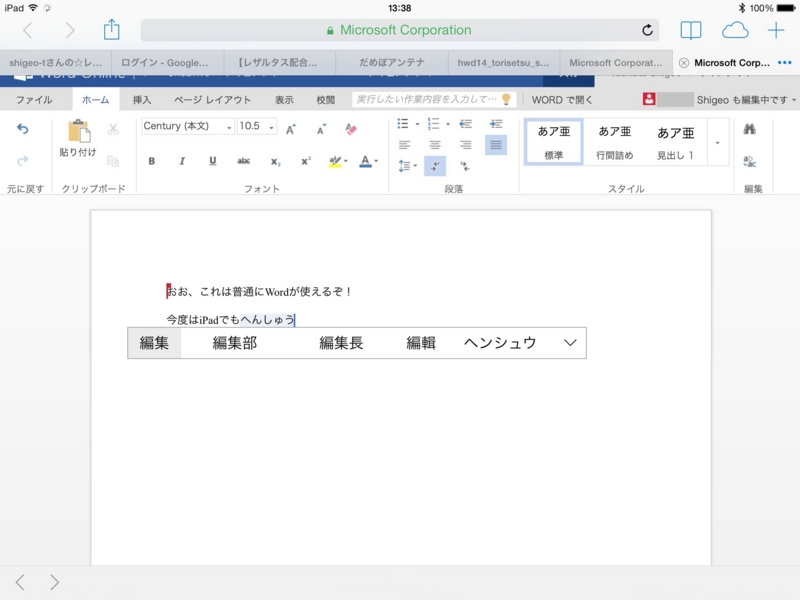
Task: Open more styles with the Styles dropdown arrow
Action: pos(718,142)
